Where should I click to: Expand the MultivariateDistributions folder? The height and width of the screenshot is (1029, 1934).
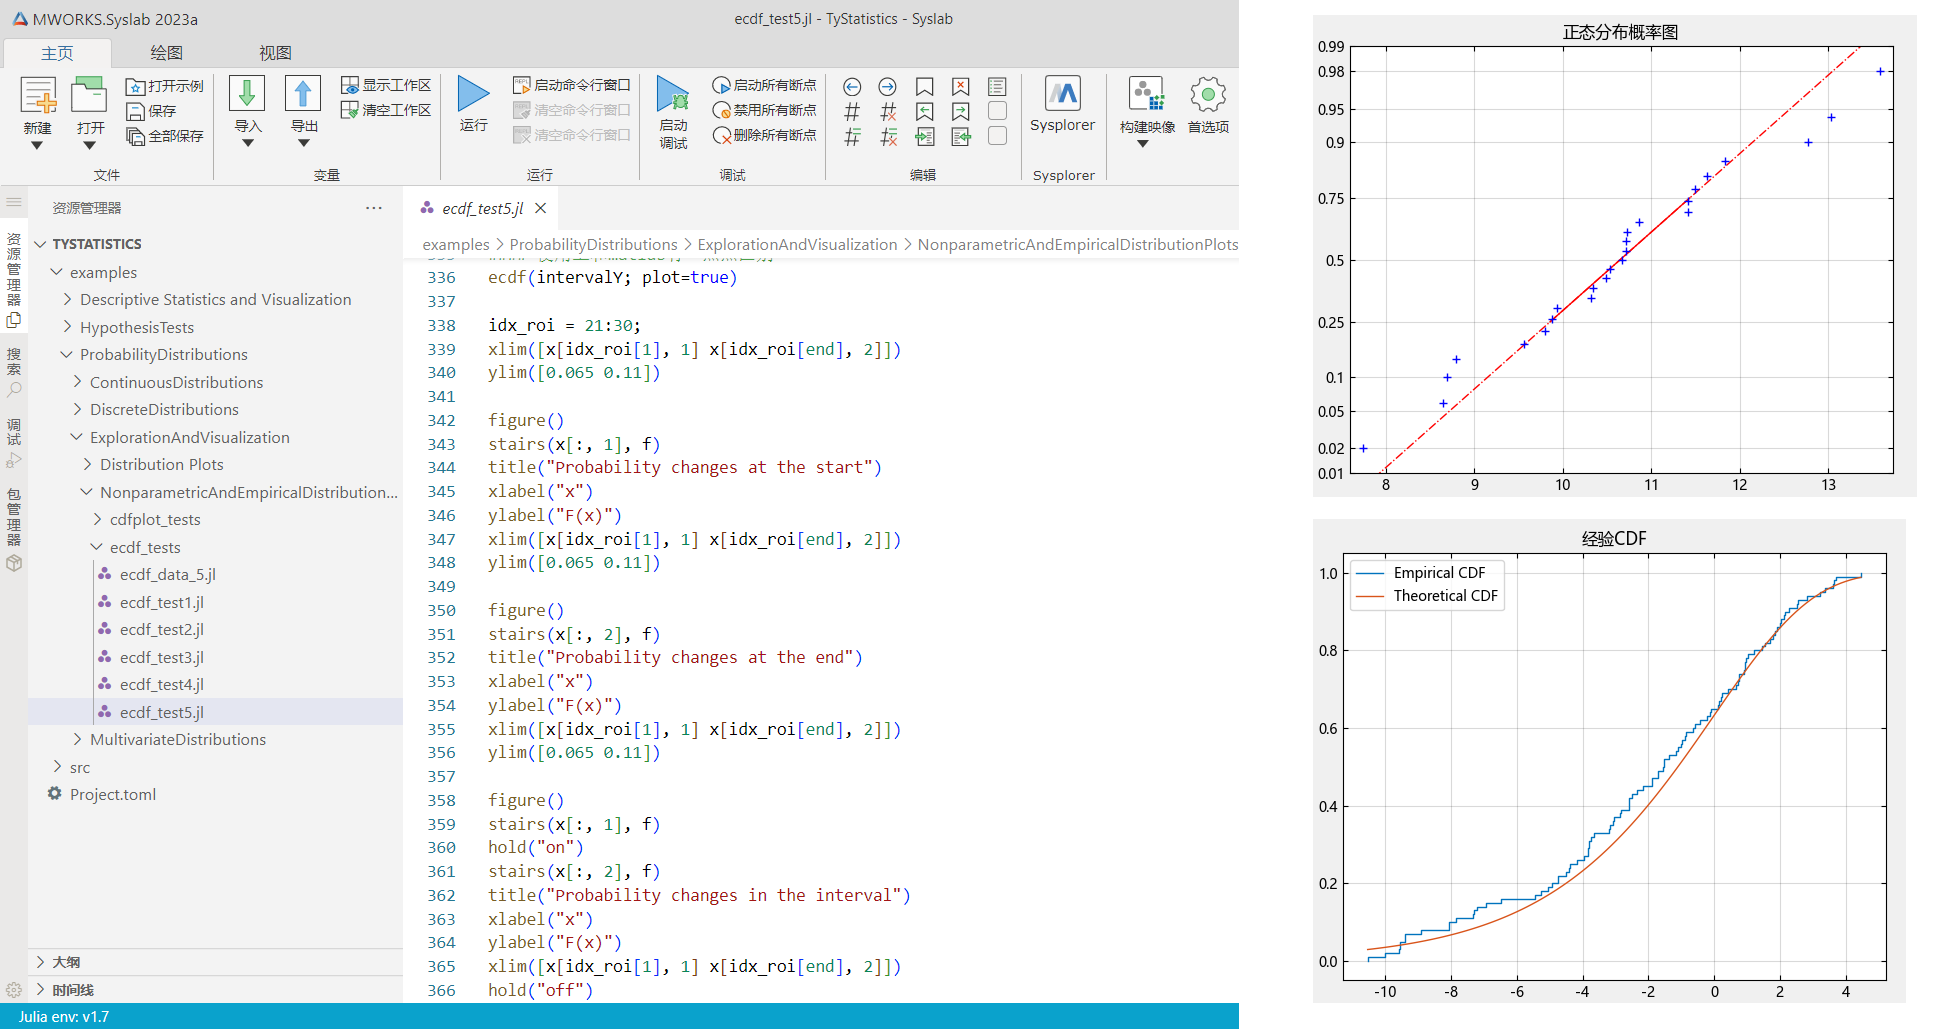177,740
